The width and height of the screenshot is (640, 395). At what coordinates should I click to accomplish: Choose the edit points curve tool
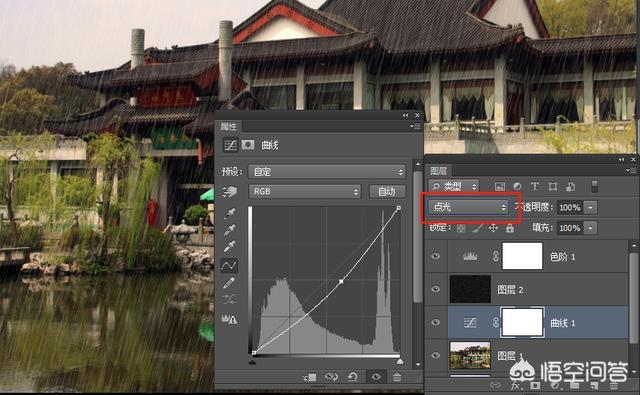pos(229,266)
